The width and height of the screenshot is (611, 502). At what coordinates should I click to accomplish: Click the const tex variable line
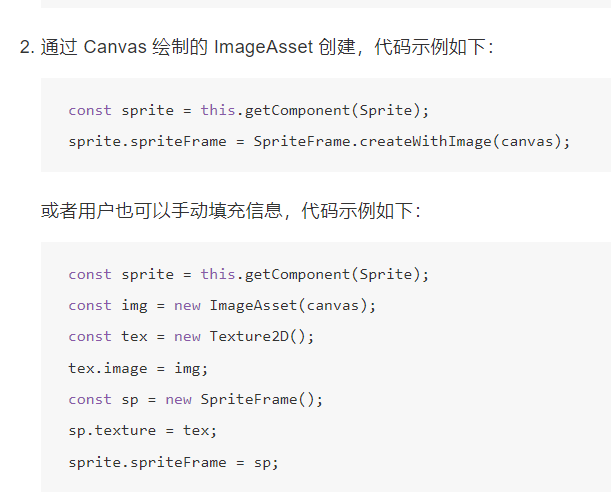(x=191, y=336)
